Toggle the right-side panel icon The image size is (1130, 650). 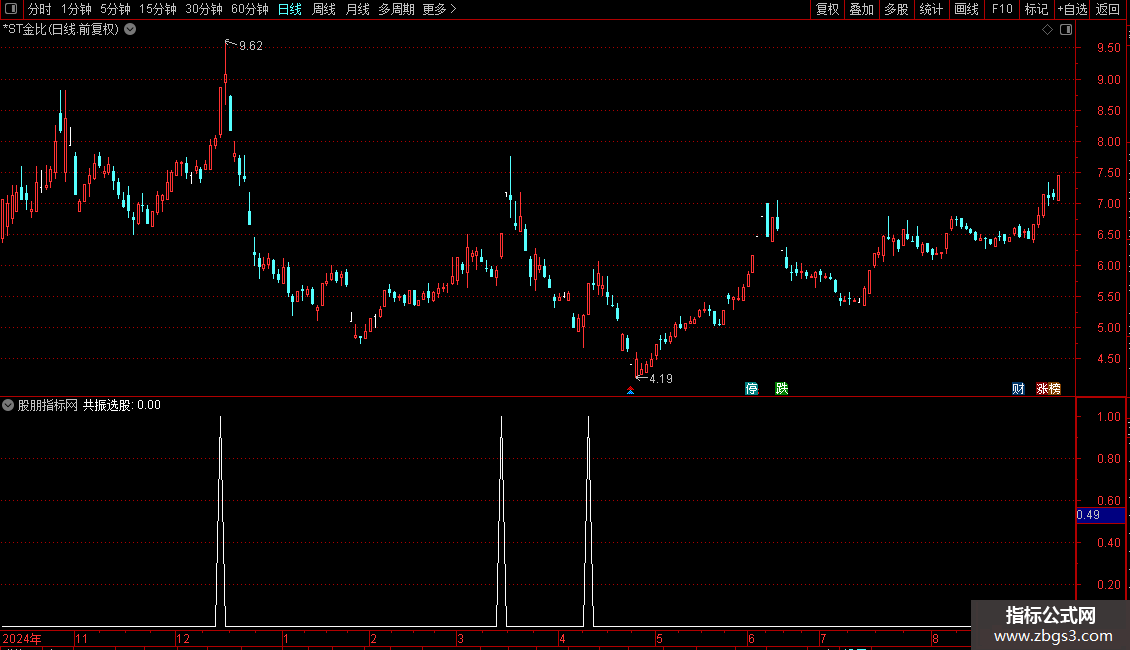pos(1066,30)
